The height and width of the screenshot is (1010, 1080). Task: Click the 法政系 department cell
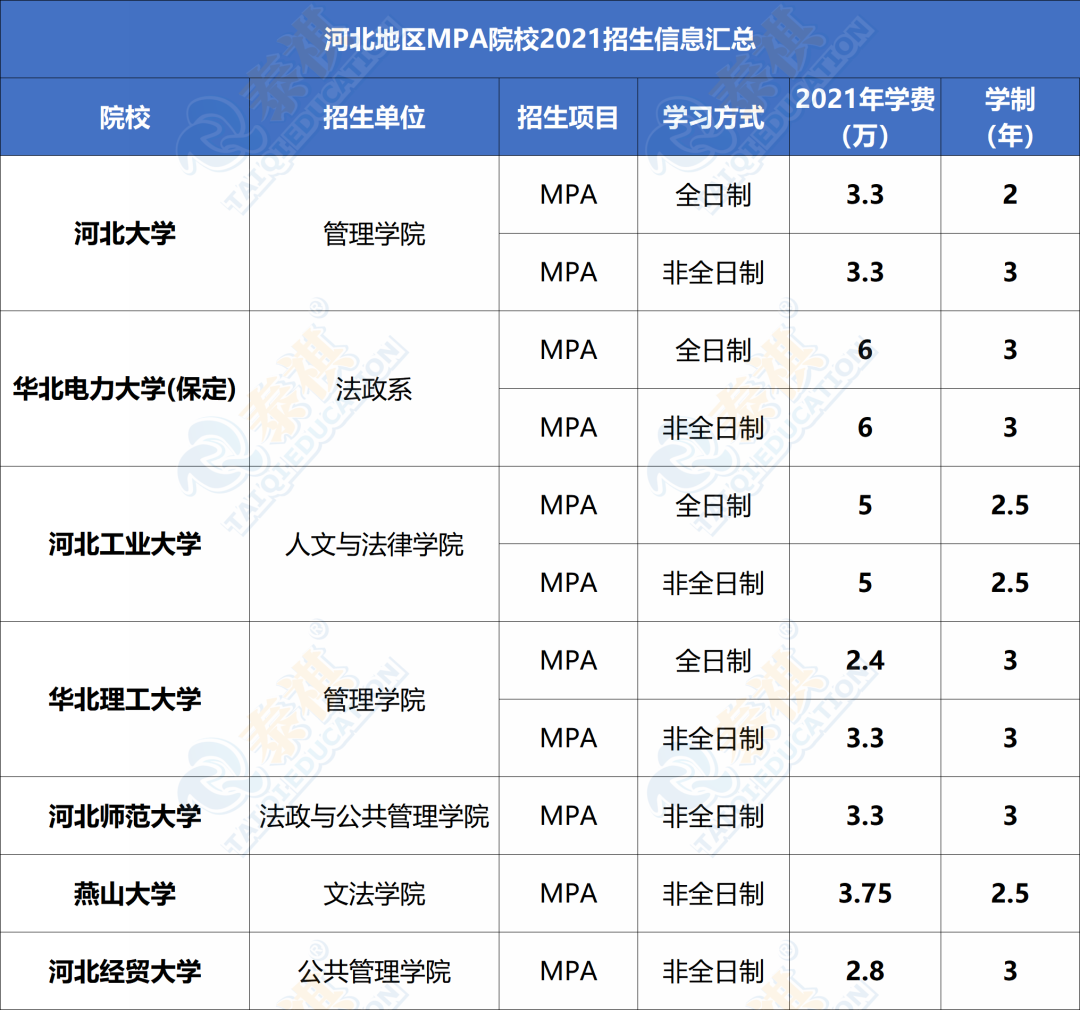pyautogui.click(x=374, y=389)
